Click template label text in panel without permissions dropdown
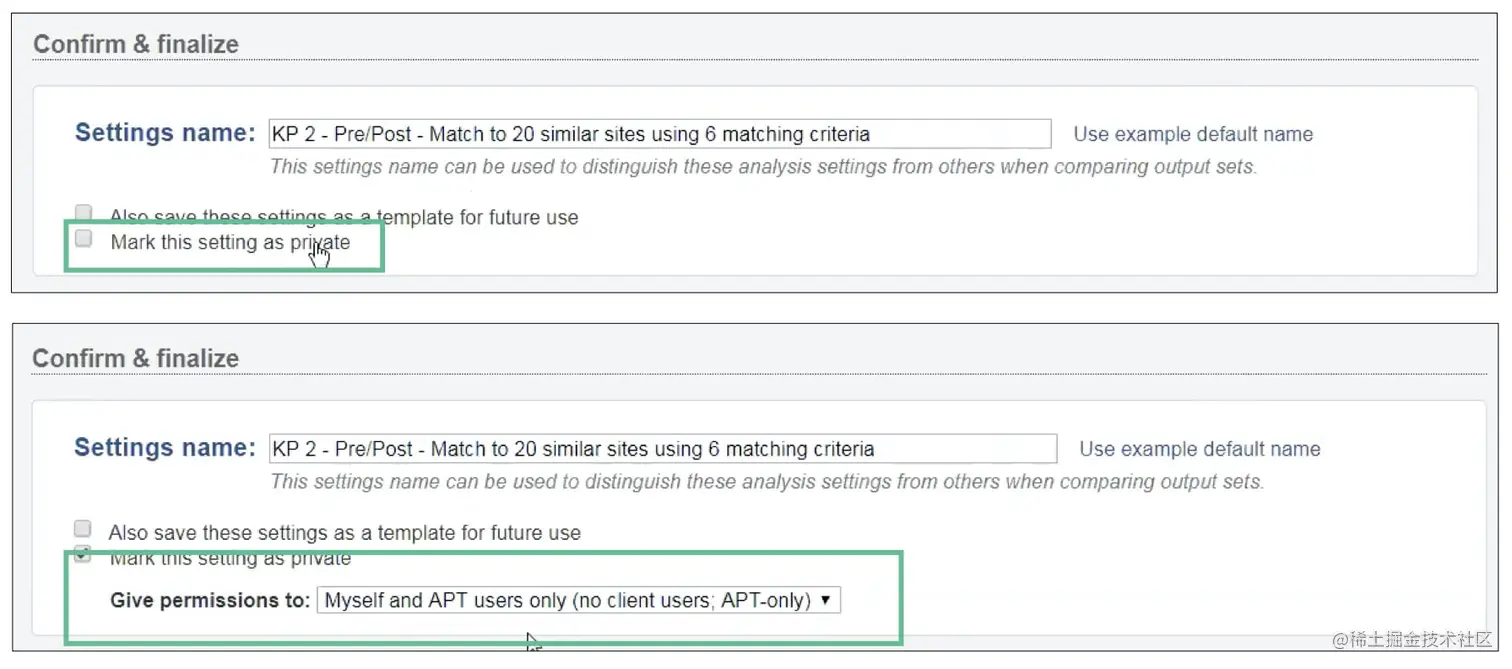Screen dimensions: 1512x669 [x=344, y=217]
